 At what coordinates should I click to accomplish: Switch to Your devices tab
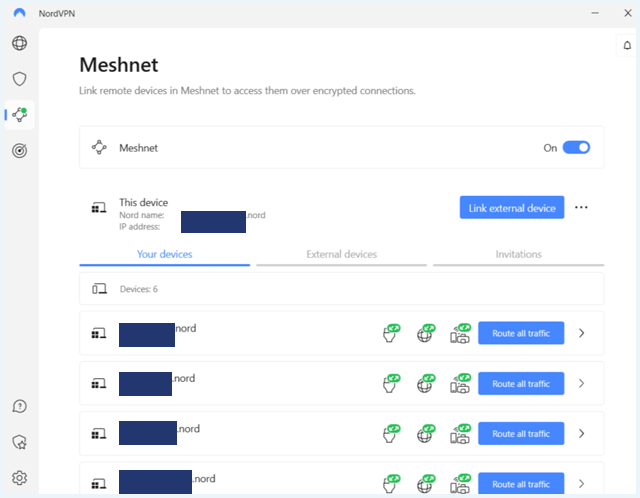click(x=164, y=254)
